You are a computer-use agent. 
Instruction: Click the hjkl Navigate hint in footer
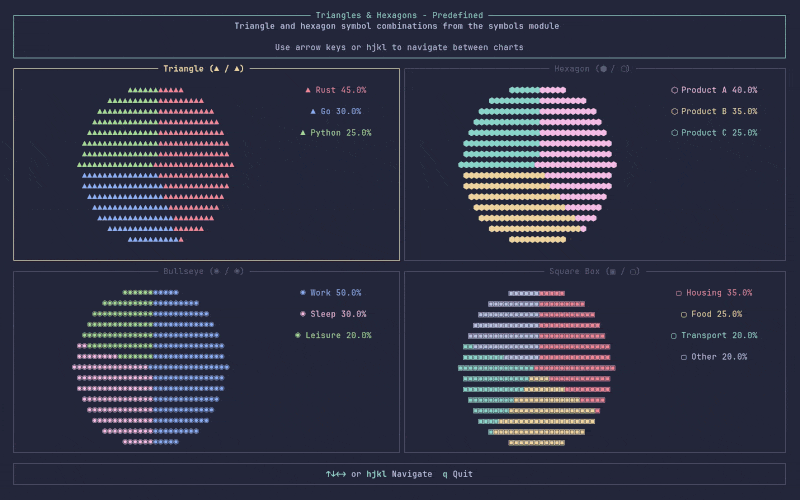tap(399, 474)
